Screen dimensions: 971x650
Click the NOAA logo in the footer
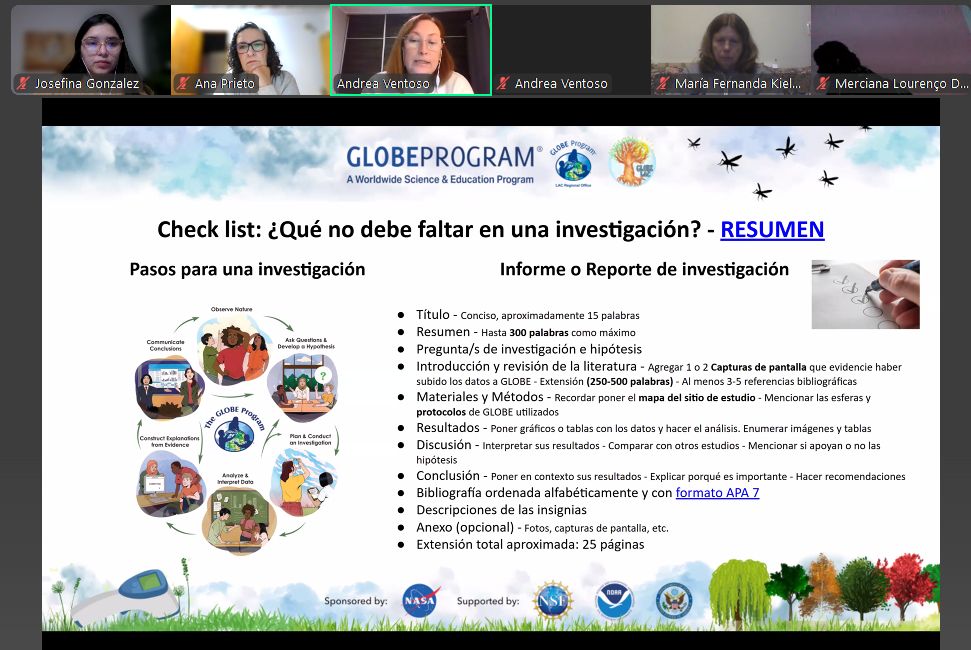614,600
